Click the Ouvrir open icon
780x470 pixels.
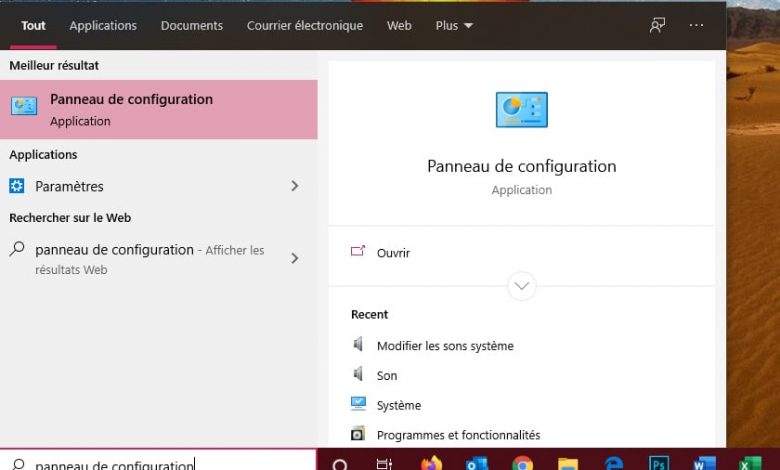pyautogui.click(x=358, y=251)
